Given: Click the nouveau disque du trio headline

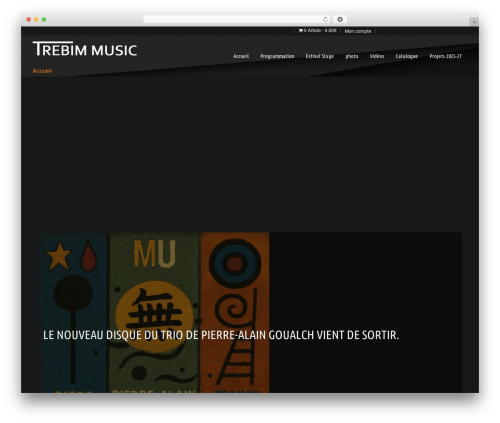Looking at the screenshot, I should coord(221,335).
